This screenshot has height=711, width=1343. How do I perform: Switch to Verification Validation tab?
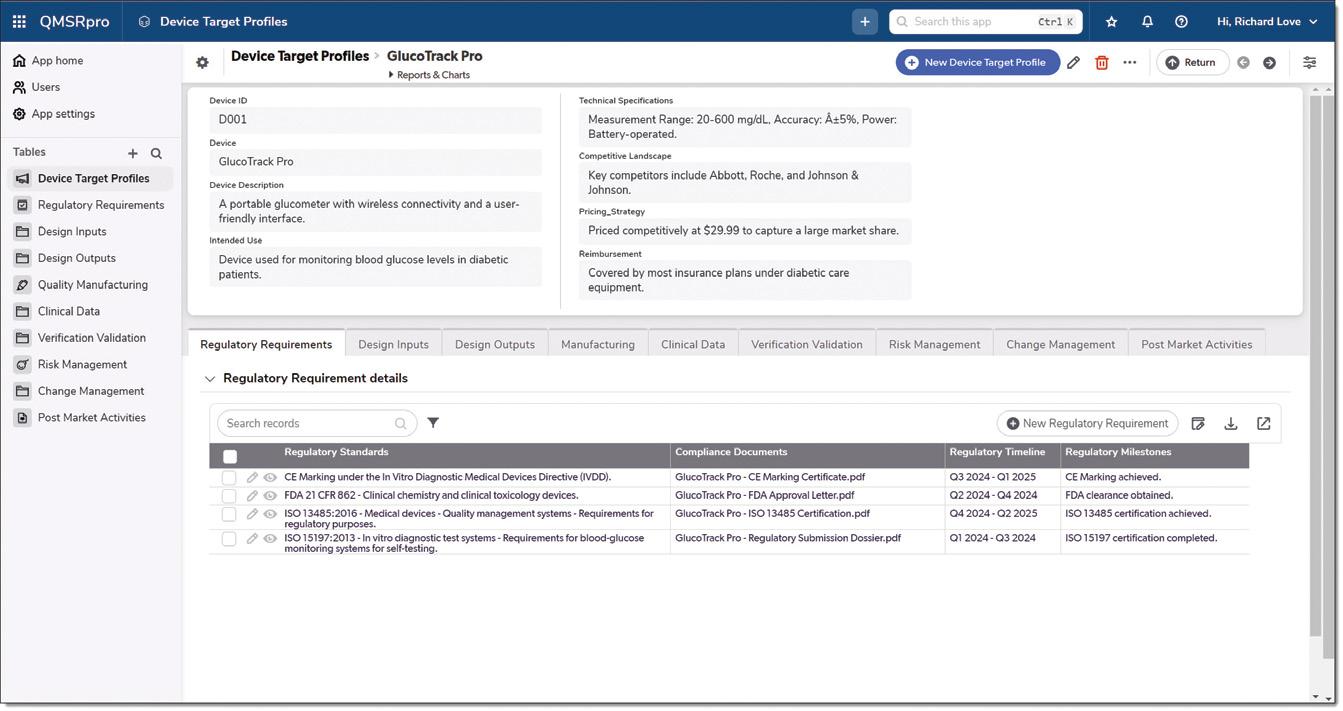click(806, 343)
